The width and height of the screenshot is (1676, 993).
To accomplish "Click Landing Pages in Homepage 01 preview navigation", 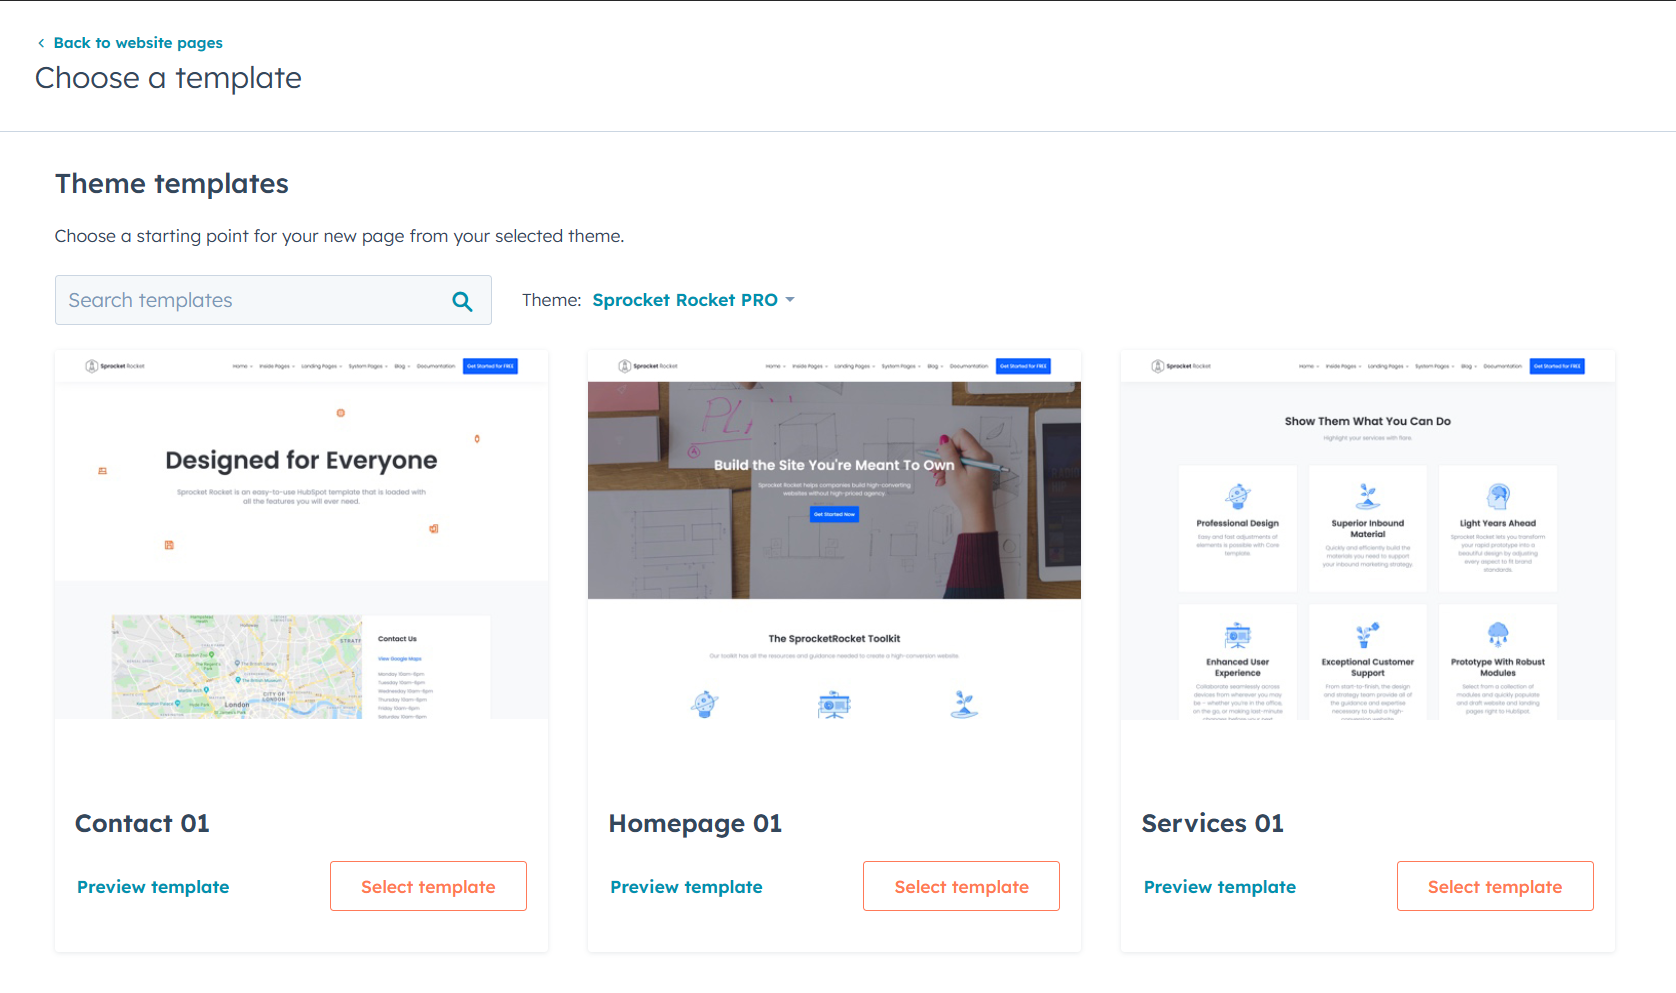I will point(853,366).
